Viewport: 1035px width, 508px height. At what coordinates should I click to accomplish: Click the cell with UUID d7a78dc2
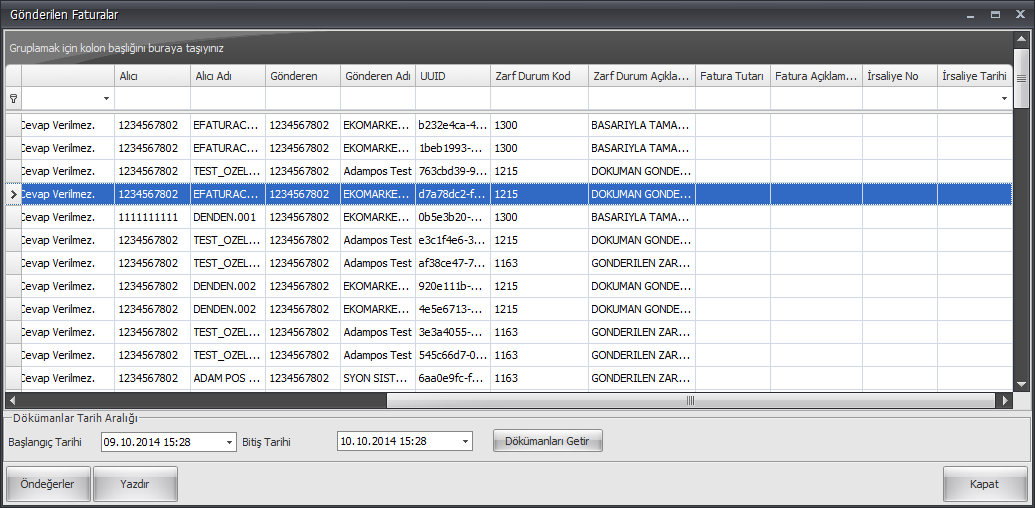[453, 194]
